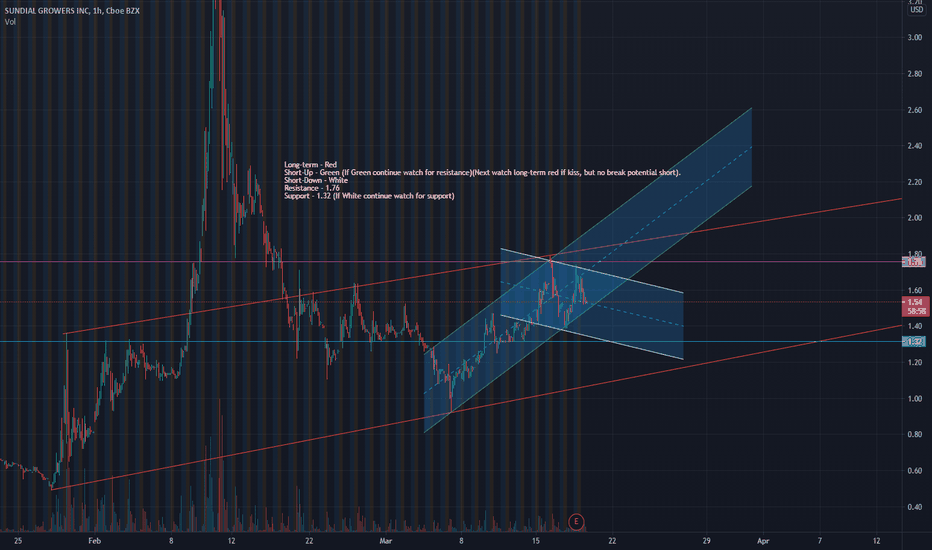932x550 pixels.
Task: Open the USD currency selector
Action: [x=916, y=10]
